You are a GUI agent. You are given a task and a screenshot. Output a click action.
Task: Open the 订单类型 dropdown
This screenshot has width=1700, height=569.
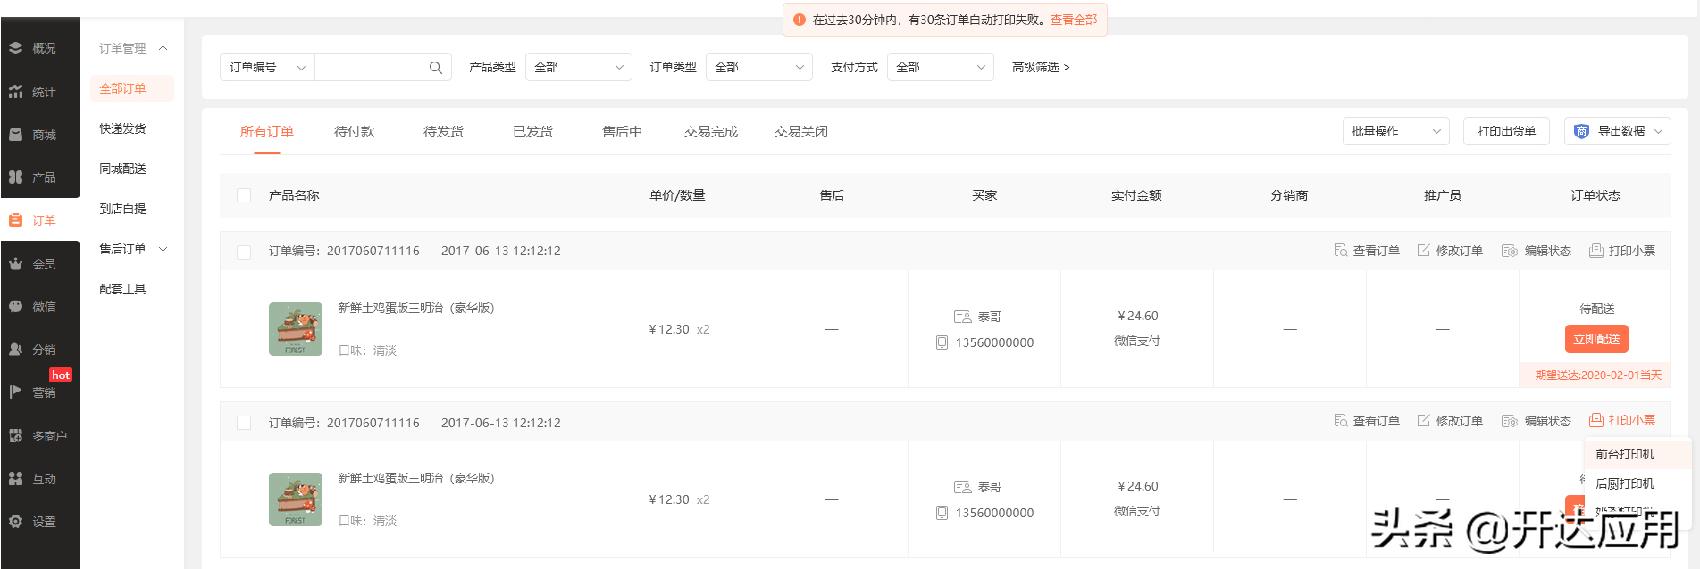(x=759, y=67)
